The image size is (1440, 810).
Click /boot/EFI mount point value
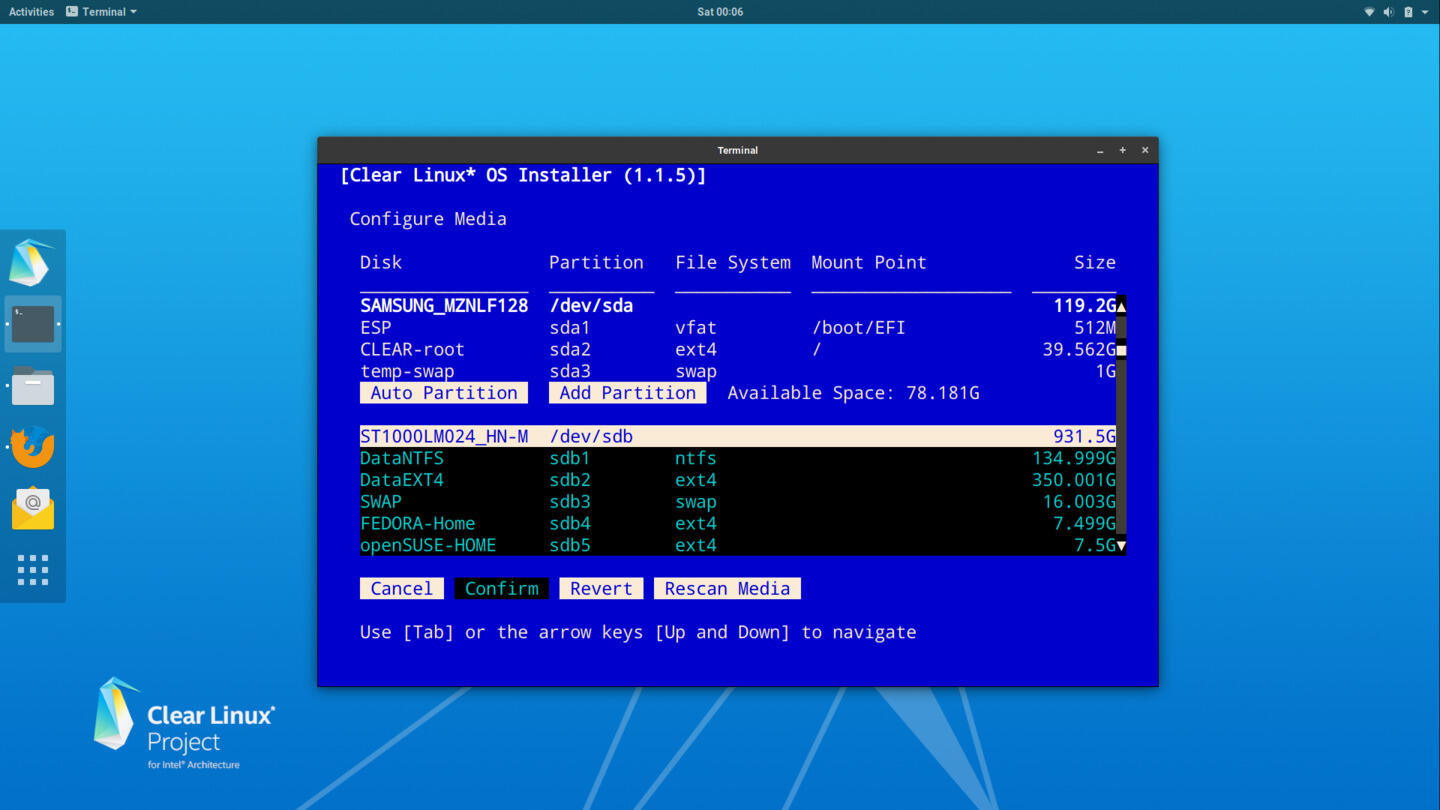858,328
